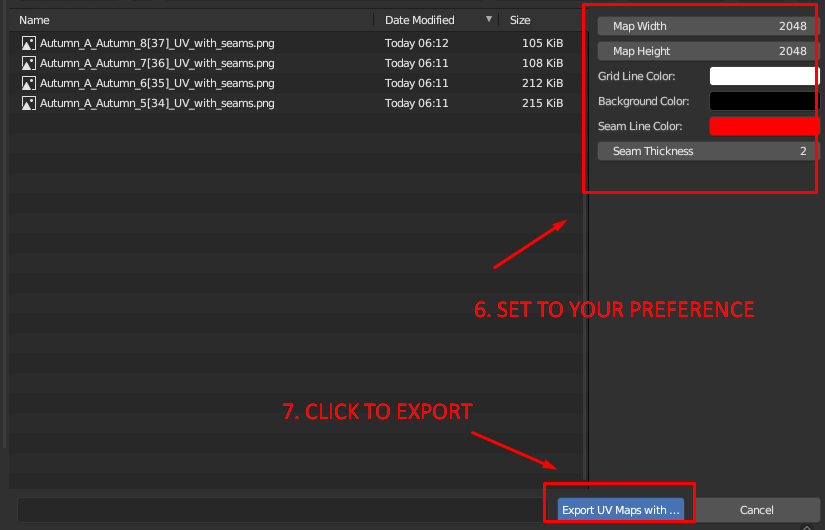Image resolution: width=825 pixels, height=530 pixels.
Task: Click image icon of Autumn_8[37] file
Action: coord(28,43)
